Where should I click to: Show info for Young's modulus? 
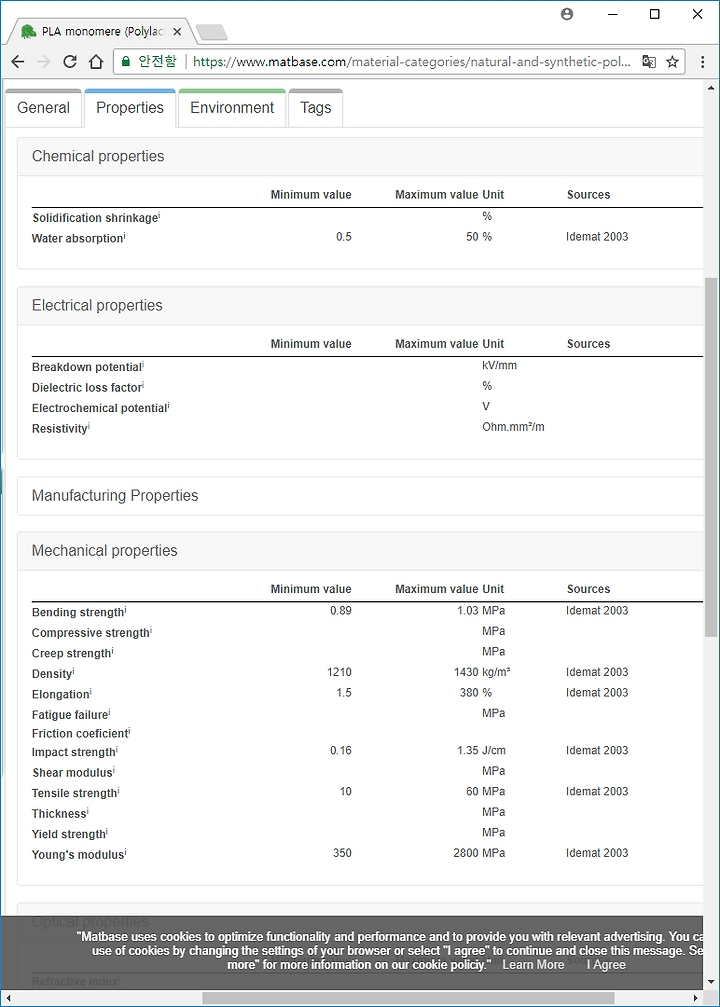(x=125, y=852)
